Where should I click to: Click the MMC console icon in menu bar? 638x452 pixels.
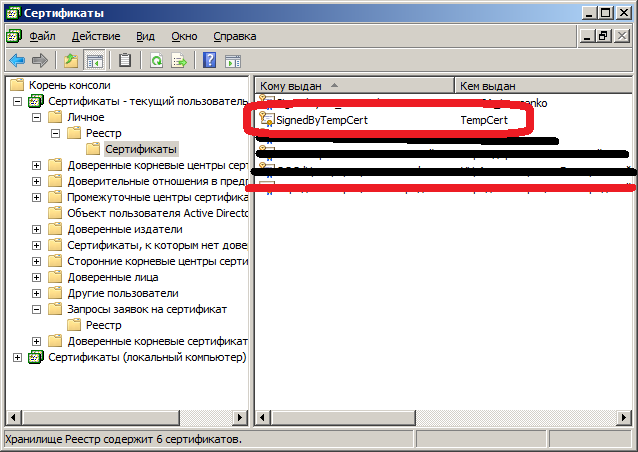tap(14, 36)
